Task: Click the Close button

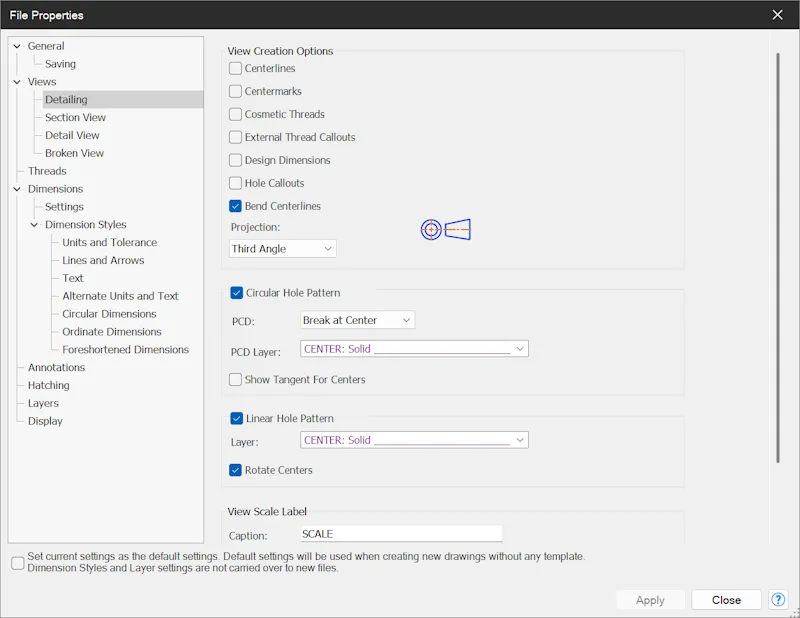Action: tap(727, 600)
